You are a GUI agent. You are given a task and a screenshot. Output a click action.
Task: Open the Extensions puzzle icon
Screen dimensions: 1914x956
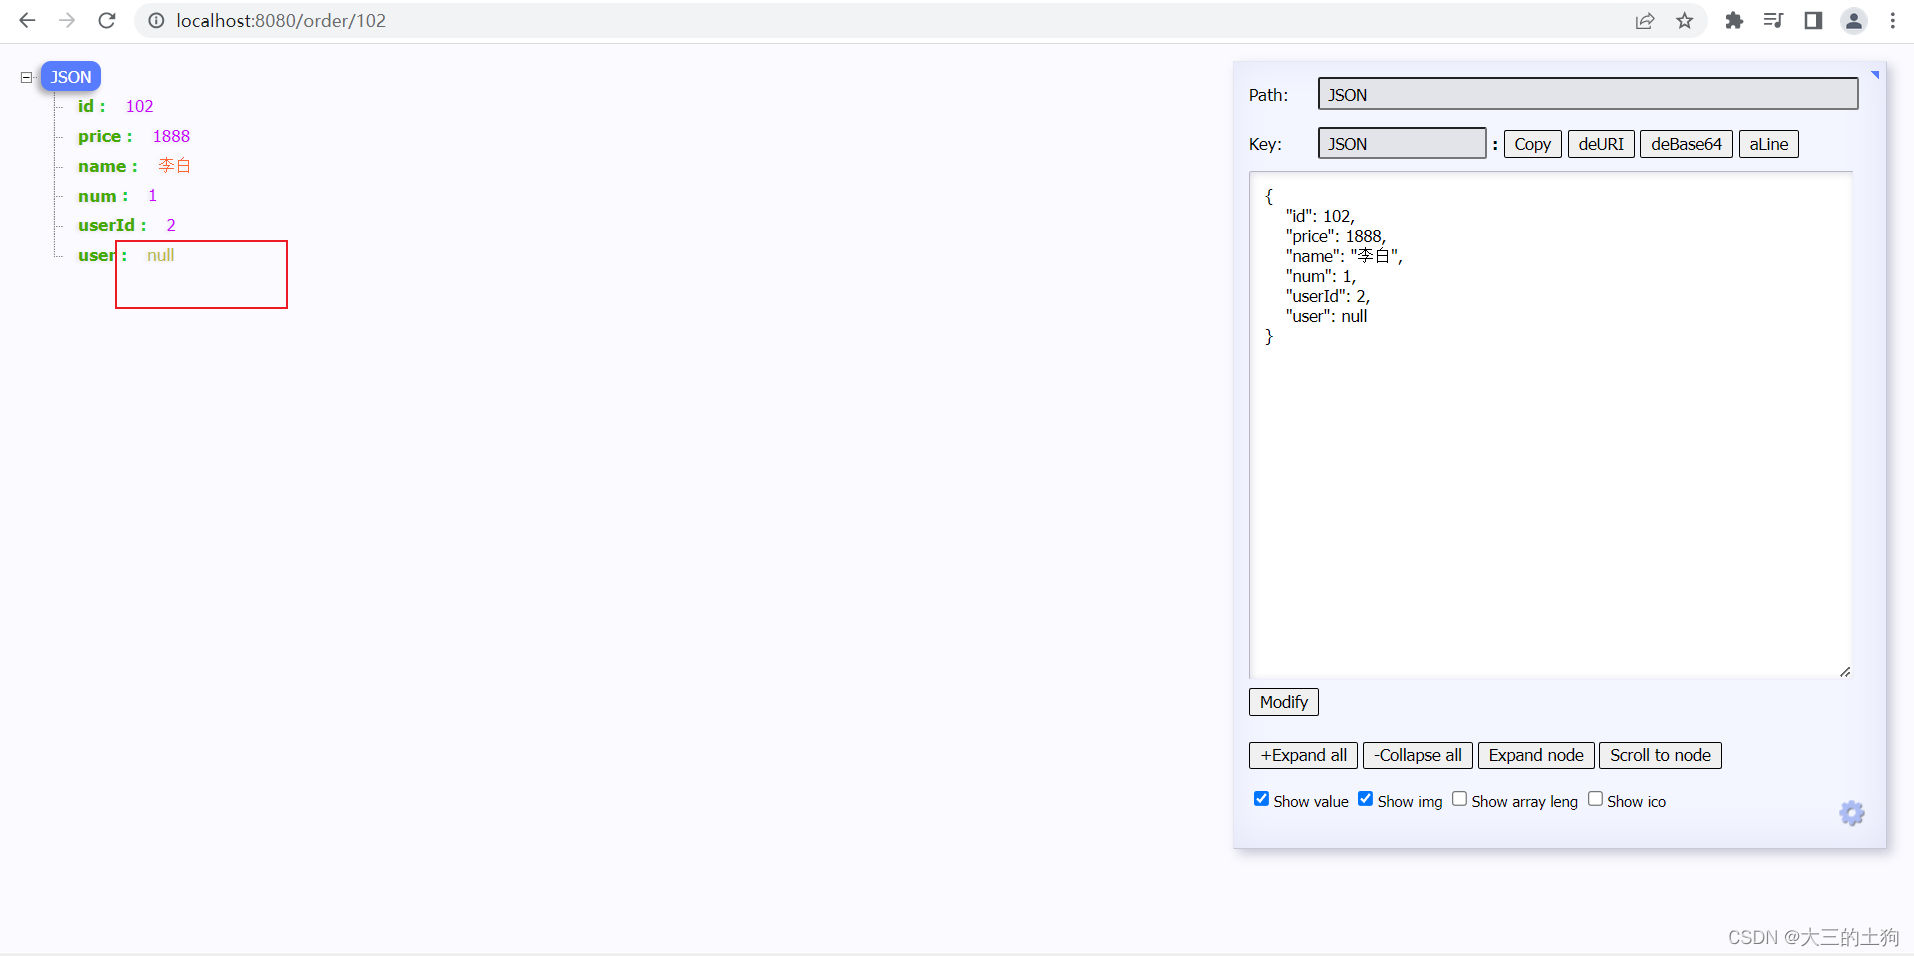tap(1734, 20)
